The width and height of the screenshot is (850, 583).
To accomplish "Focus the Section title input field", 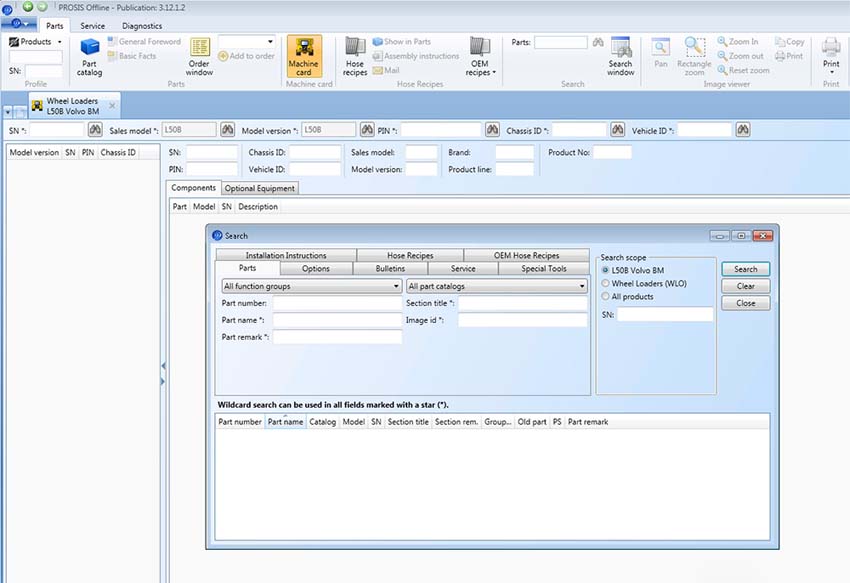I will 523,303.
